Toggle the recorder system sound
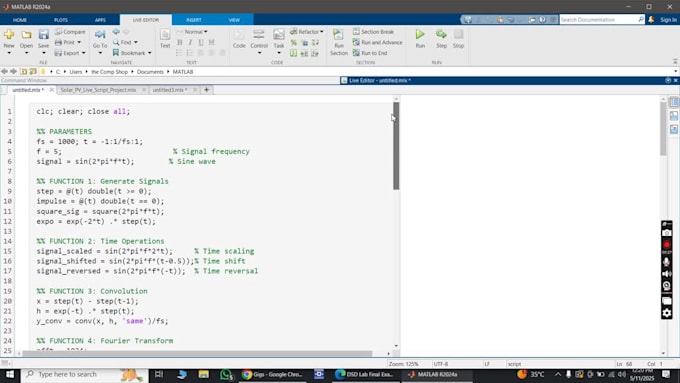Screen dimensions: 680x383 [x=667, y=274]
